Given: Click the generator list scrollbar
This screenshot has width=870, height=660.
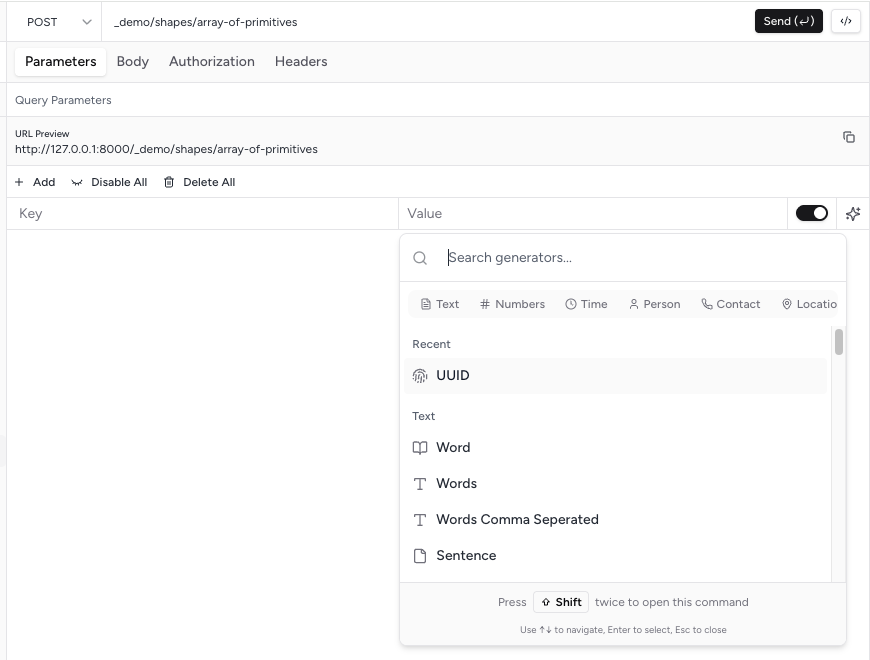Looking at the screenshot, I should tap(839, 342).
